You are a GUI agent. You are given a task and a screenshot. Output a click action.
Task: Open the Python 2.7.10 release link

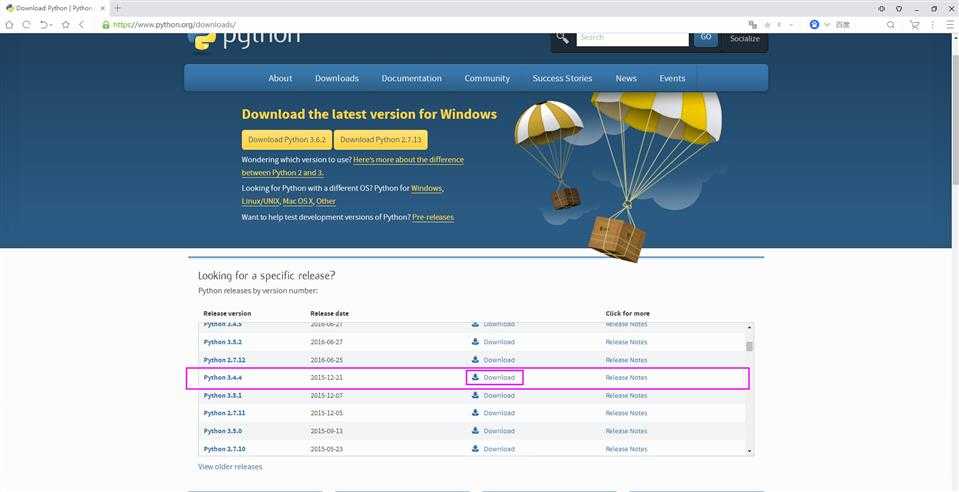pos(224,449)
